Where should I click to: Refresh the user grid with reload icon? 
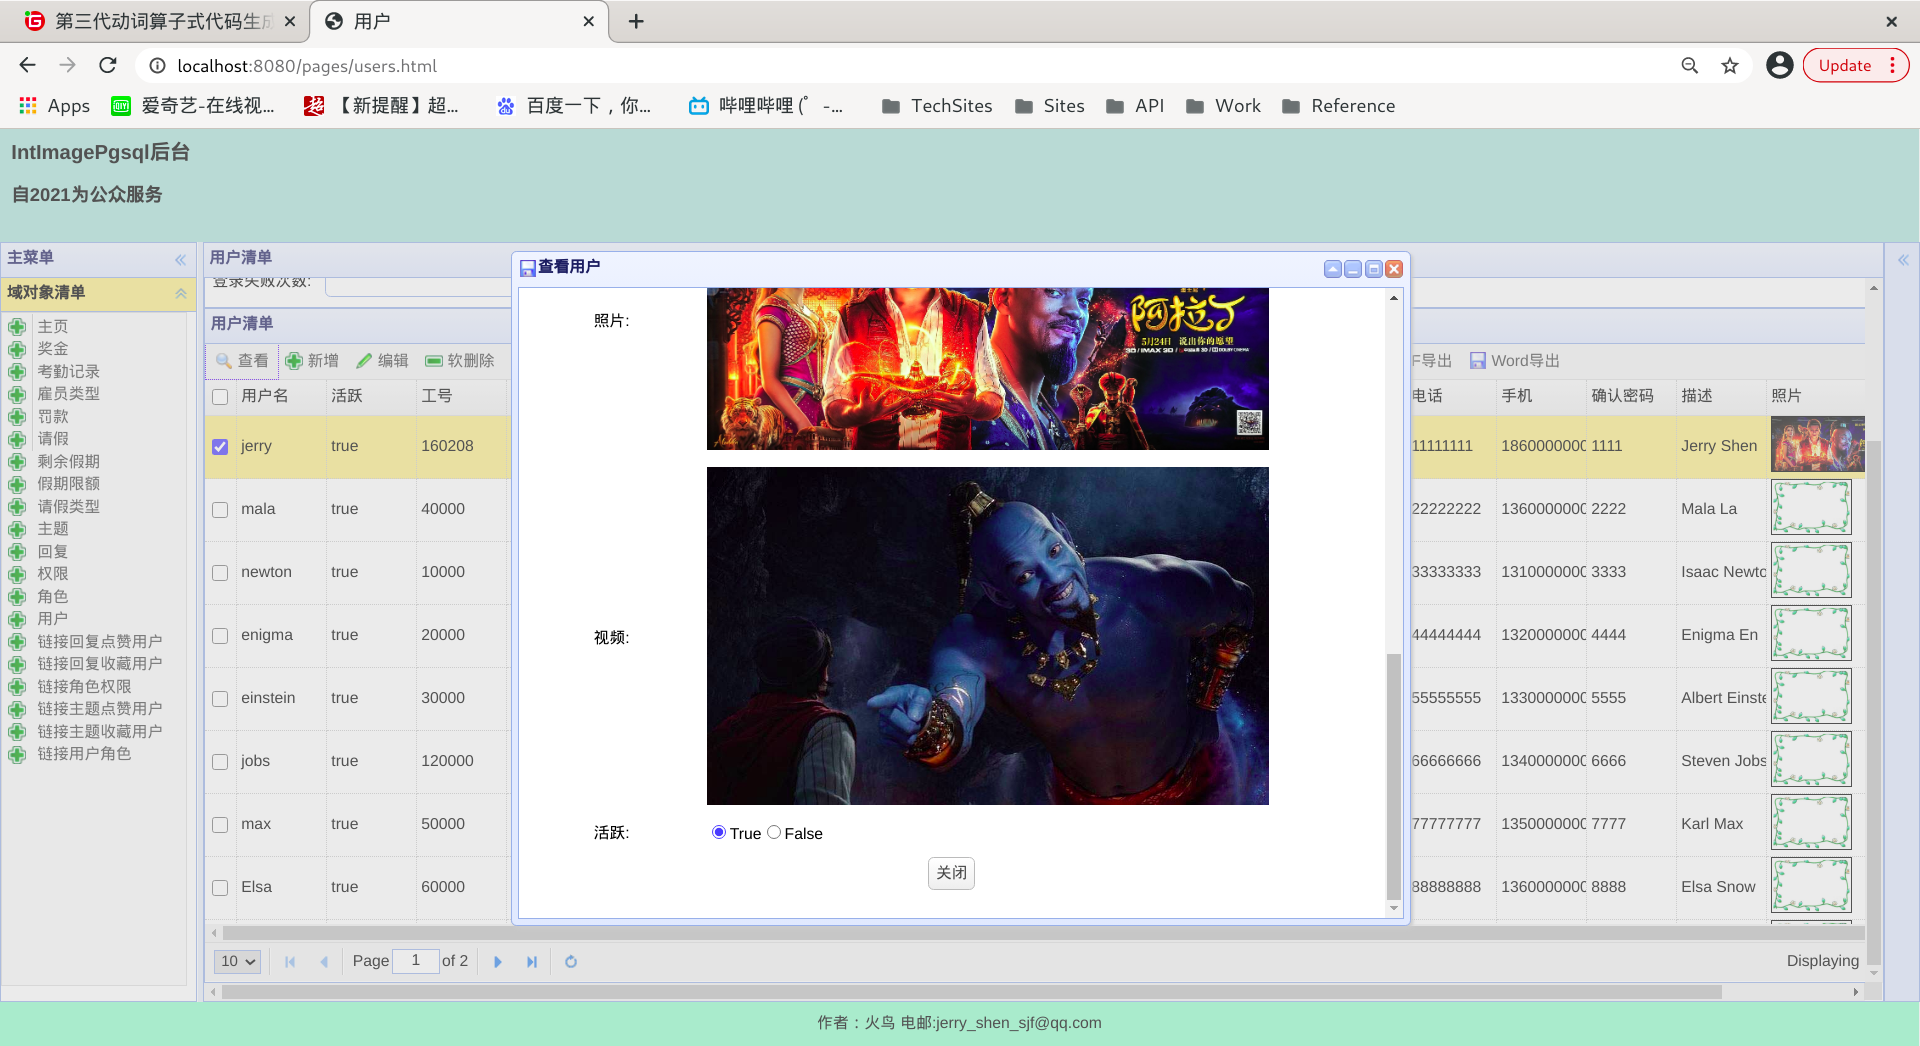tap(571, 962)
